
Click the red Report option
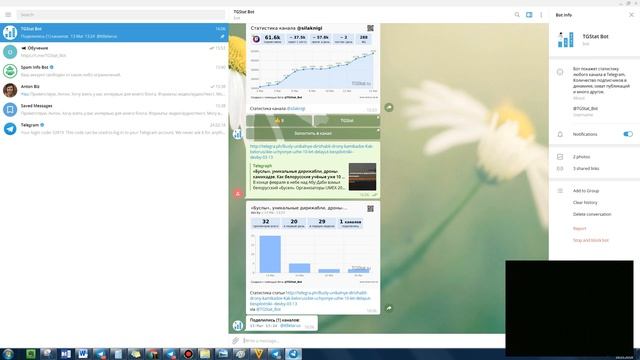pyautogui.click(x=579, y=229)
